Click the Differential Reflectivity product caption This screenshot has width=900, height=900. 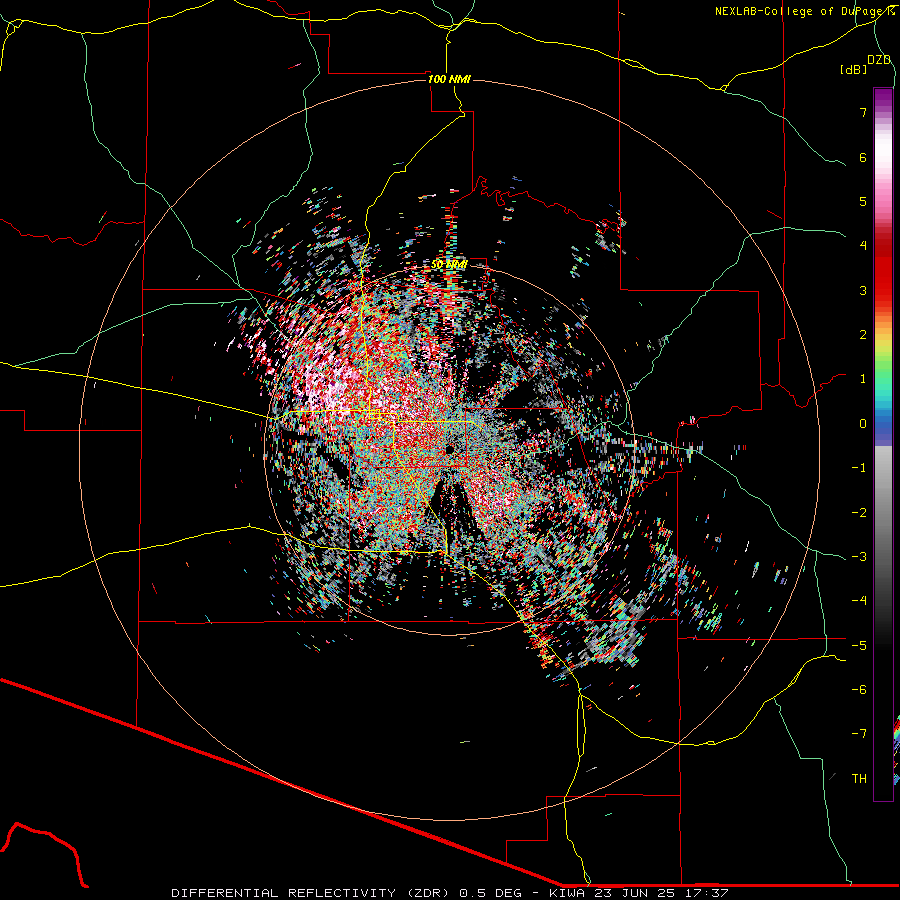pyautogui.click(x=449, y=893)
